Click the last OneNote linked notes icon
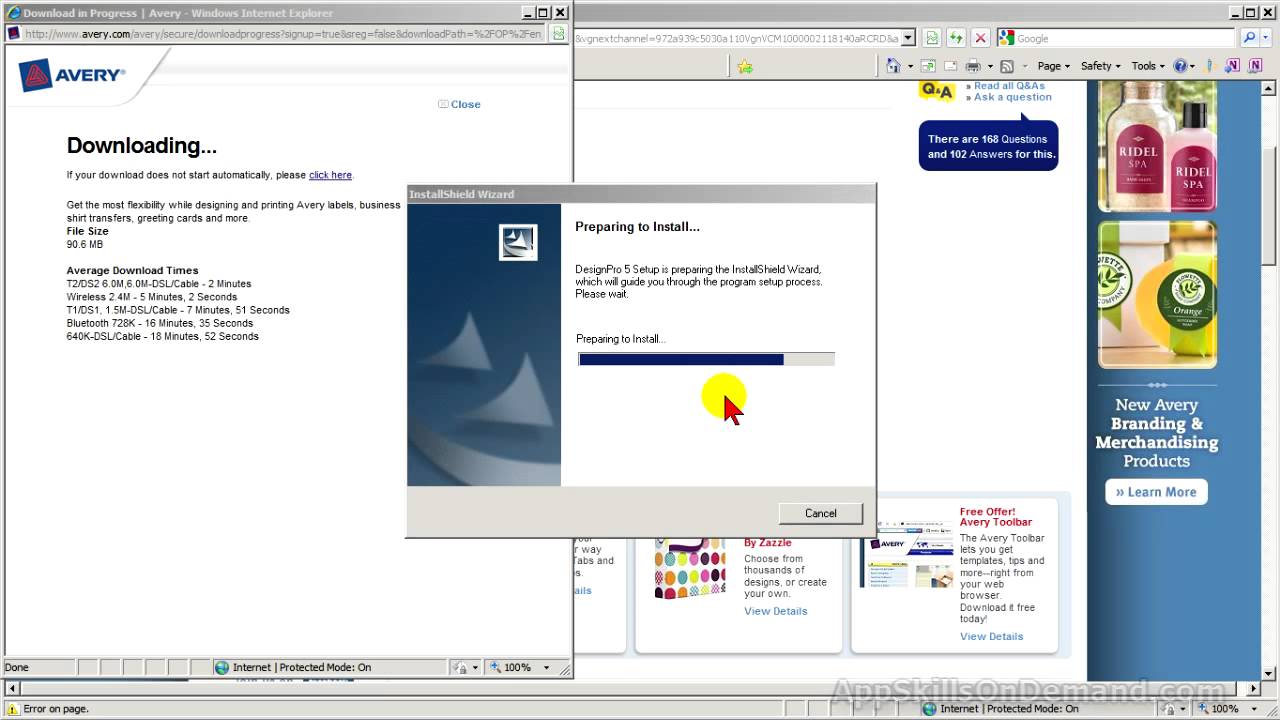Viewport: 1280px width, 720px height. point(1256,65)
